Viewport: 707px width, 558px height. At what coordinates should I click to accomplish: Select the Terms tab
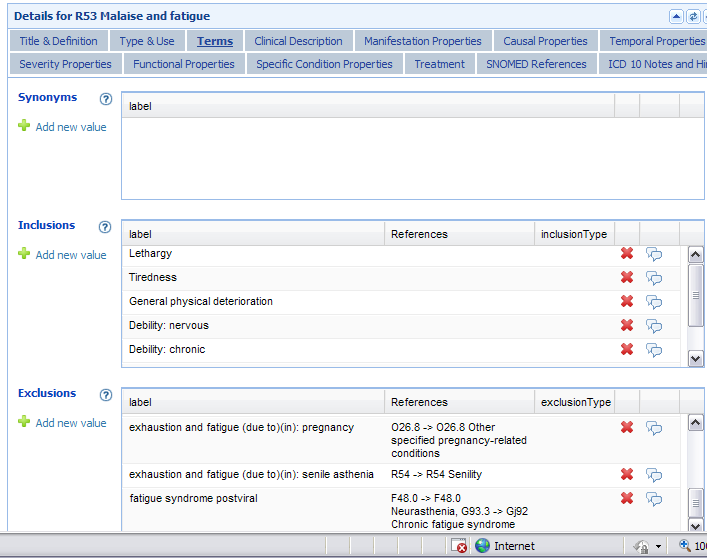click(215, 41)
